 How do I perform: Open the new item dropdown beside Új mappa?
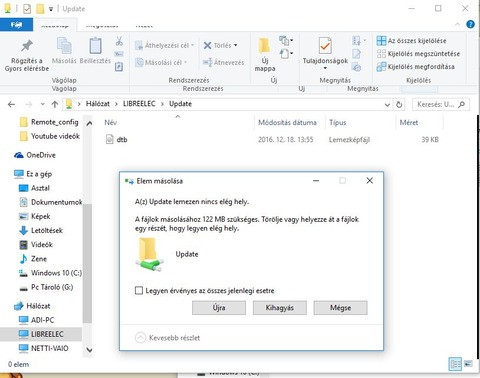coord(286,41)
